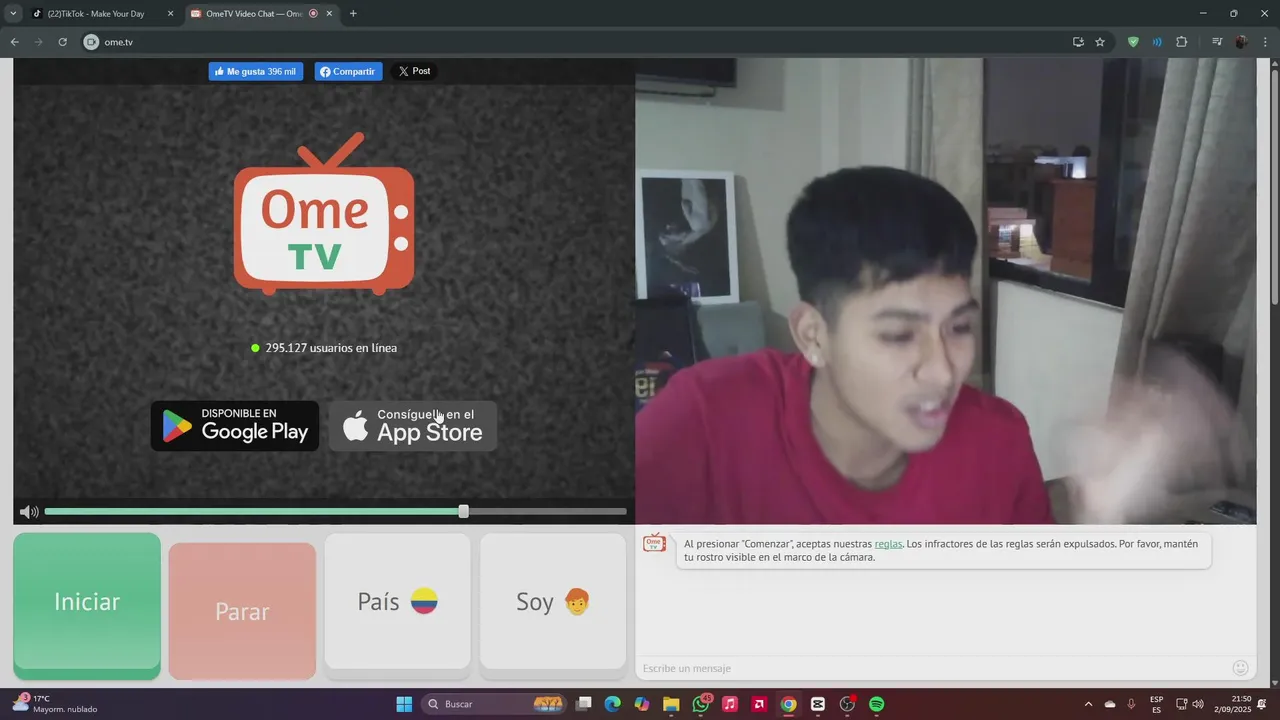
Task: Open the emoji picker in chat
Action: [1241, 668]
